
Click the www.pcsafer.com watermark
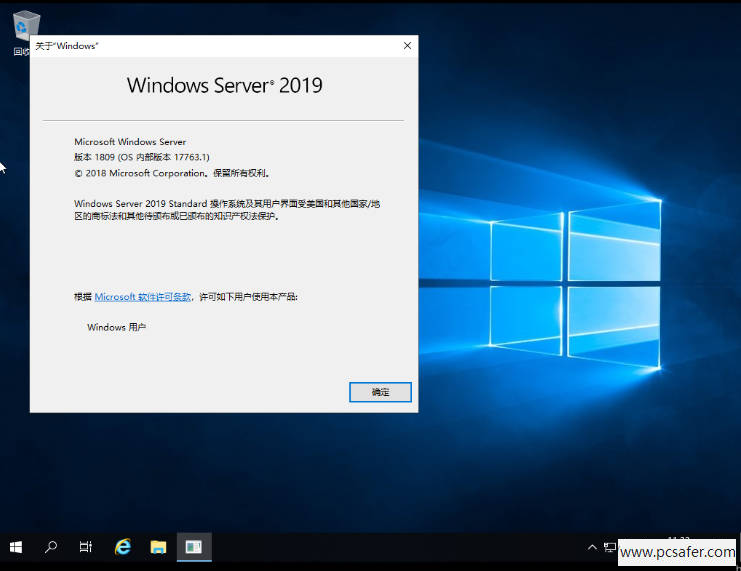tap(677, 551)
